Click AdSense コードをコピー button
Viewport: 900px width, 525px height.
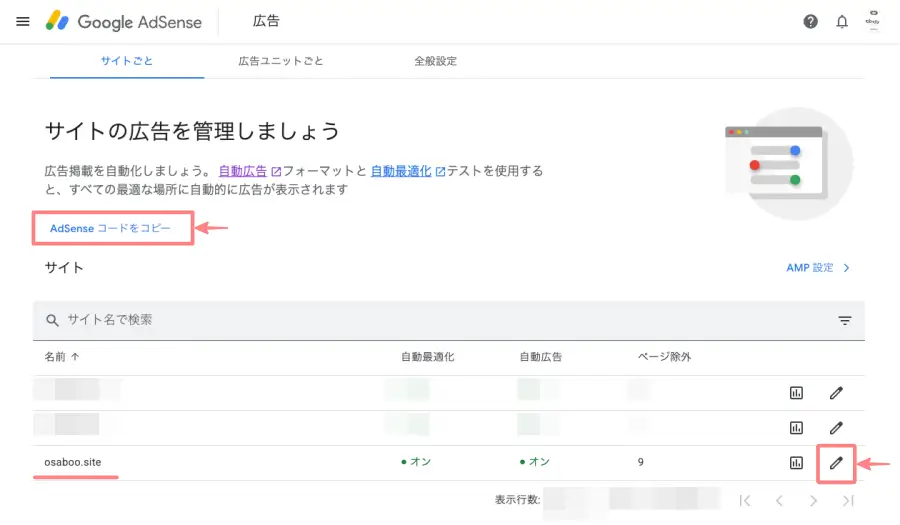coord(110,228)
